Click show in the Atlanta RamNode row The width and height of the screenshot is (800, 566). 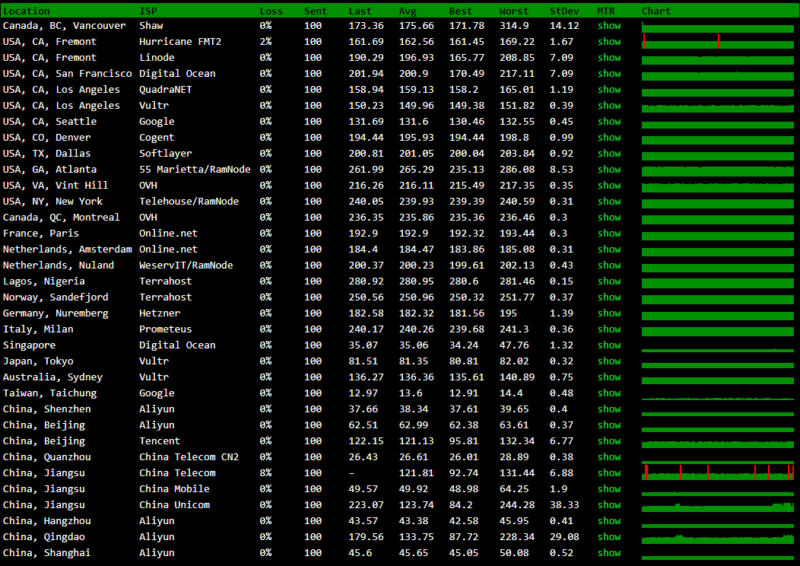(x=609, y=170)
